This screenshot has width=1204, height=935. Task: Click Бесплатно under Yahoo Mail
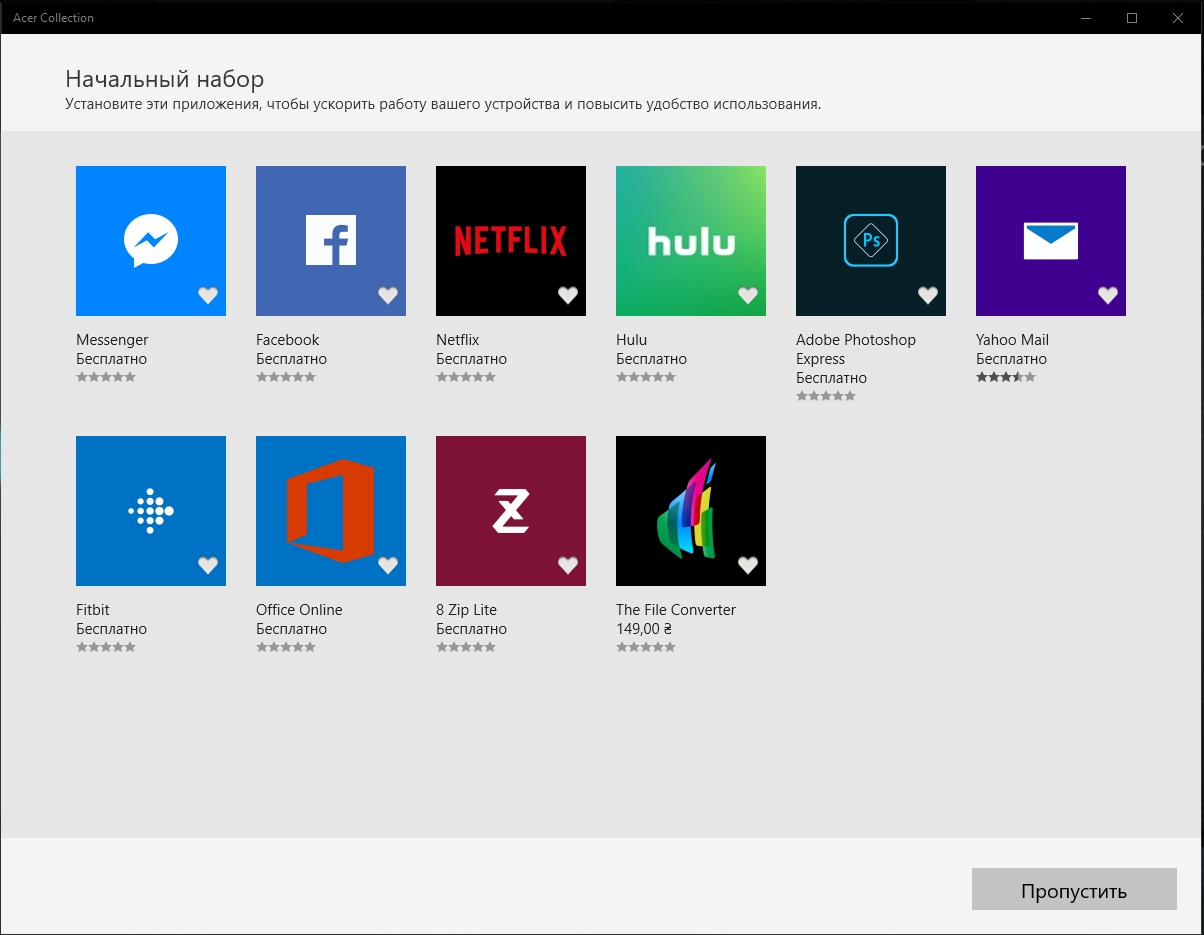coord(1012,359)
